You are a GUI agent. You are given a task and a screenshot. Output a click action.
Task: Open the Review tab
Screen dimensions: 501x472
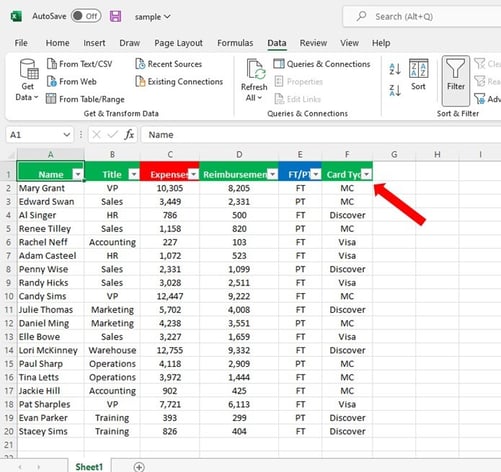coord(313,43)
